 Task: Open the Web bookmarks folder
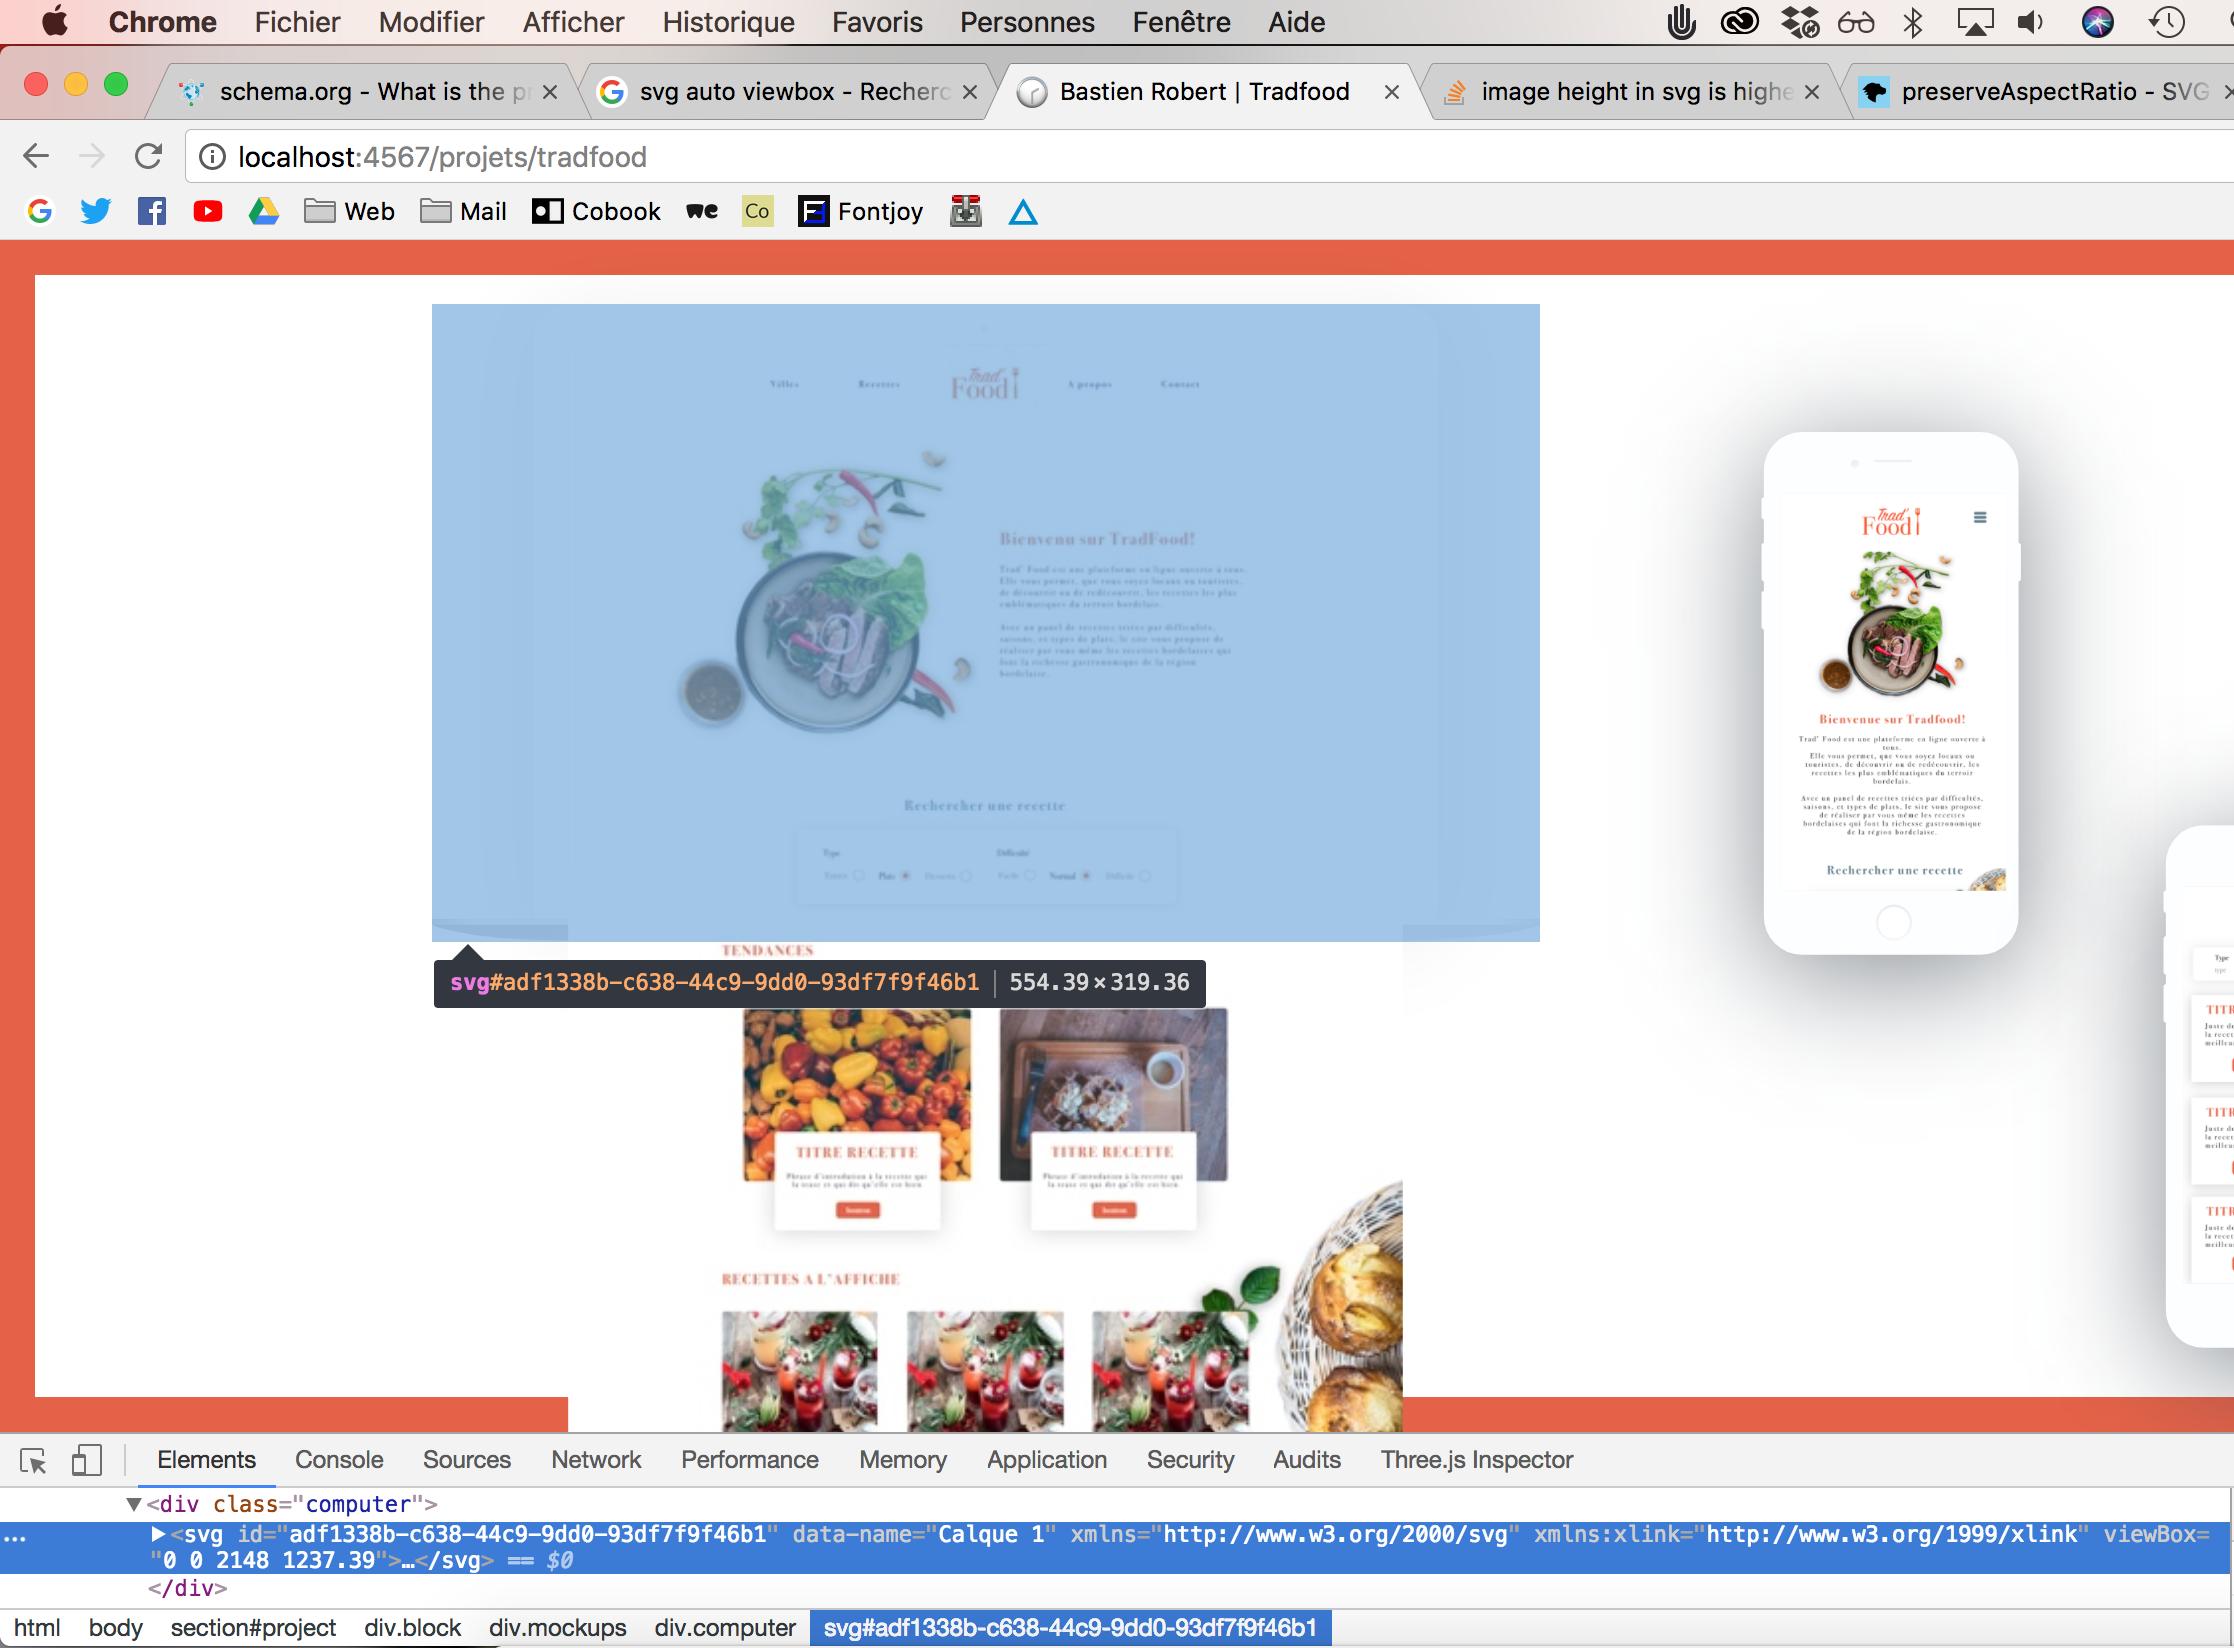(x=349, y=211)
